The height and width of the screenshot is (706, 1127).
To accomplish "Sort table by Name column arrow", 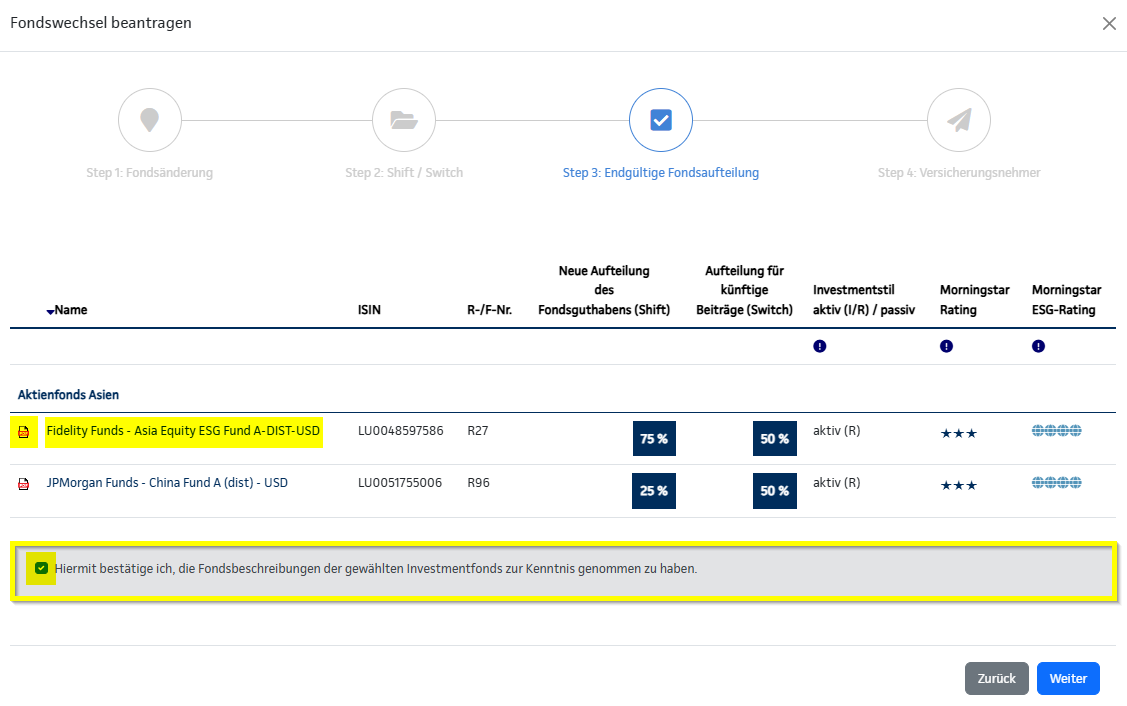I will point(51,311).
